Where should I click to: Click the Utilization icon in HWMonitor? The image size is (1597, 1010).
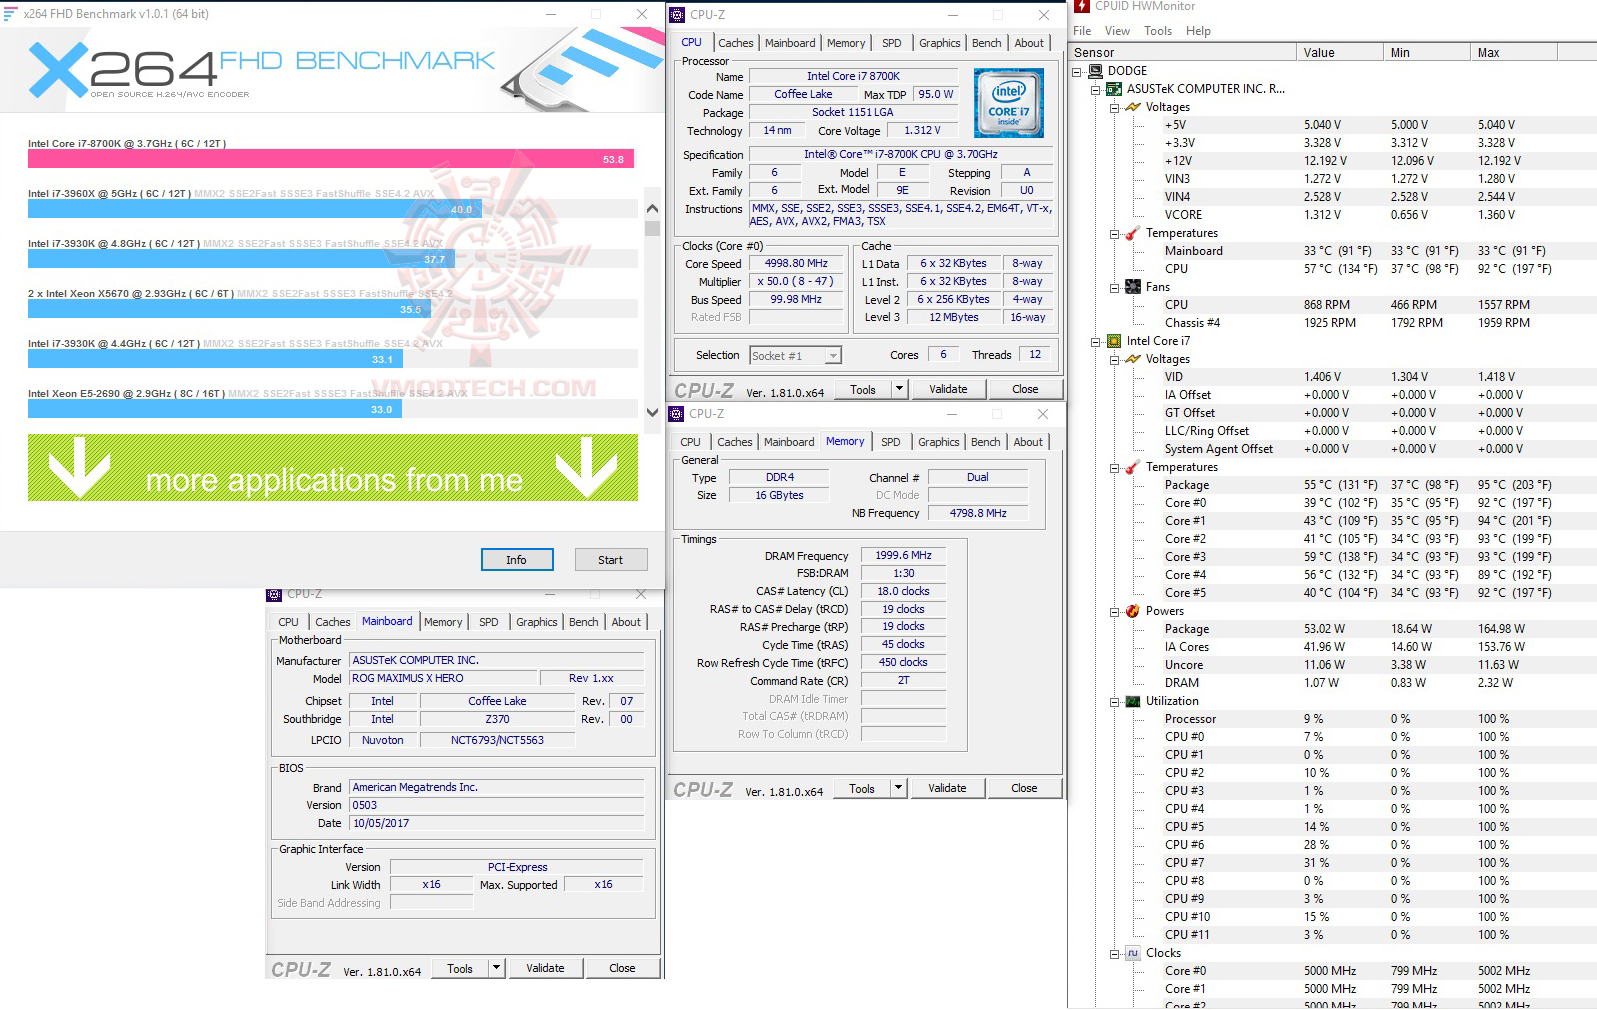click(x=1133, y=701)
